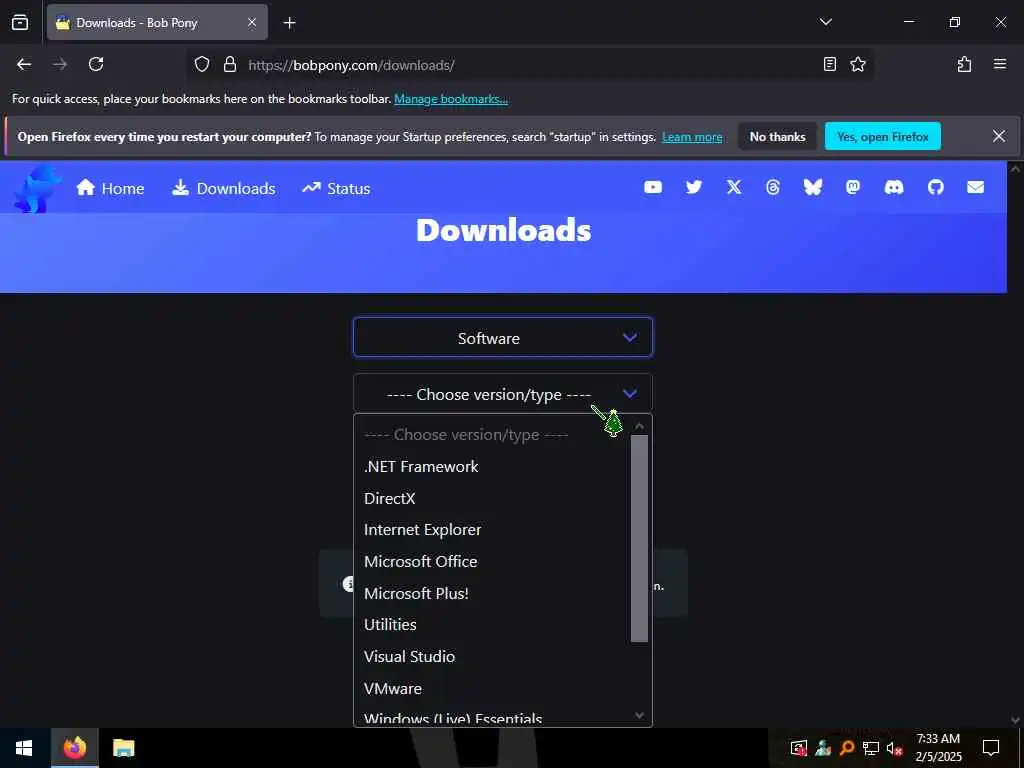
Task: Select DirectX from the list
Action: [x=493, y=498]
